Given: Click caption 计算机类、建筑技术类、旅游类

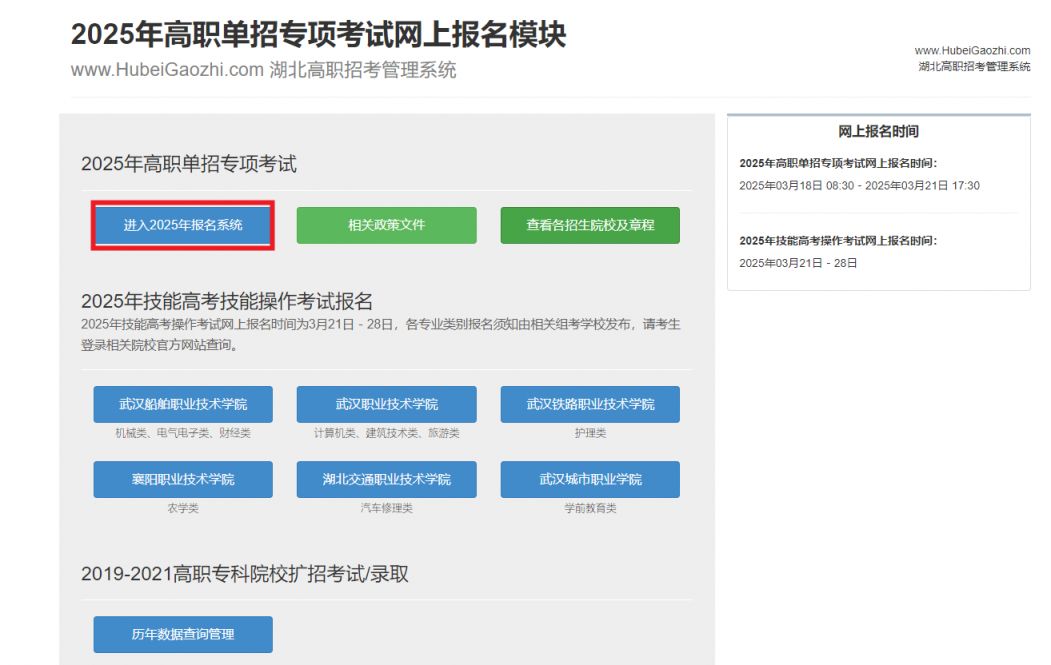Looking at the screenshot, I should 387,434.
